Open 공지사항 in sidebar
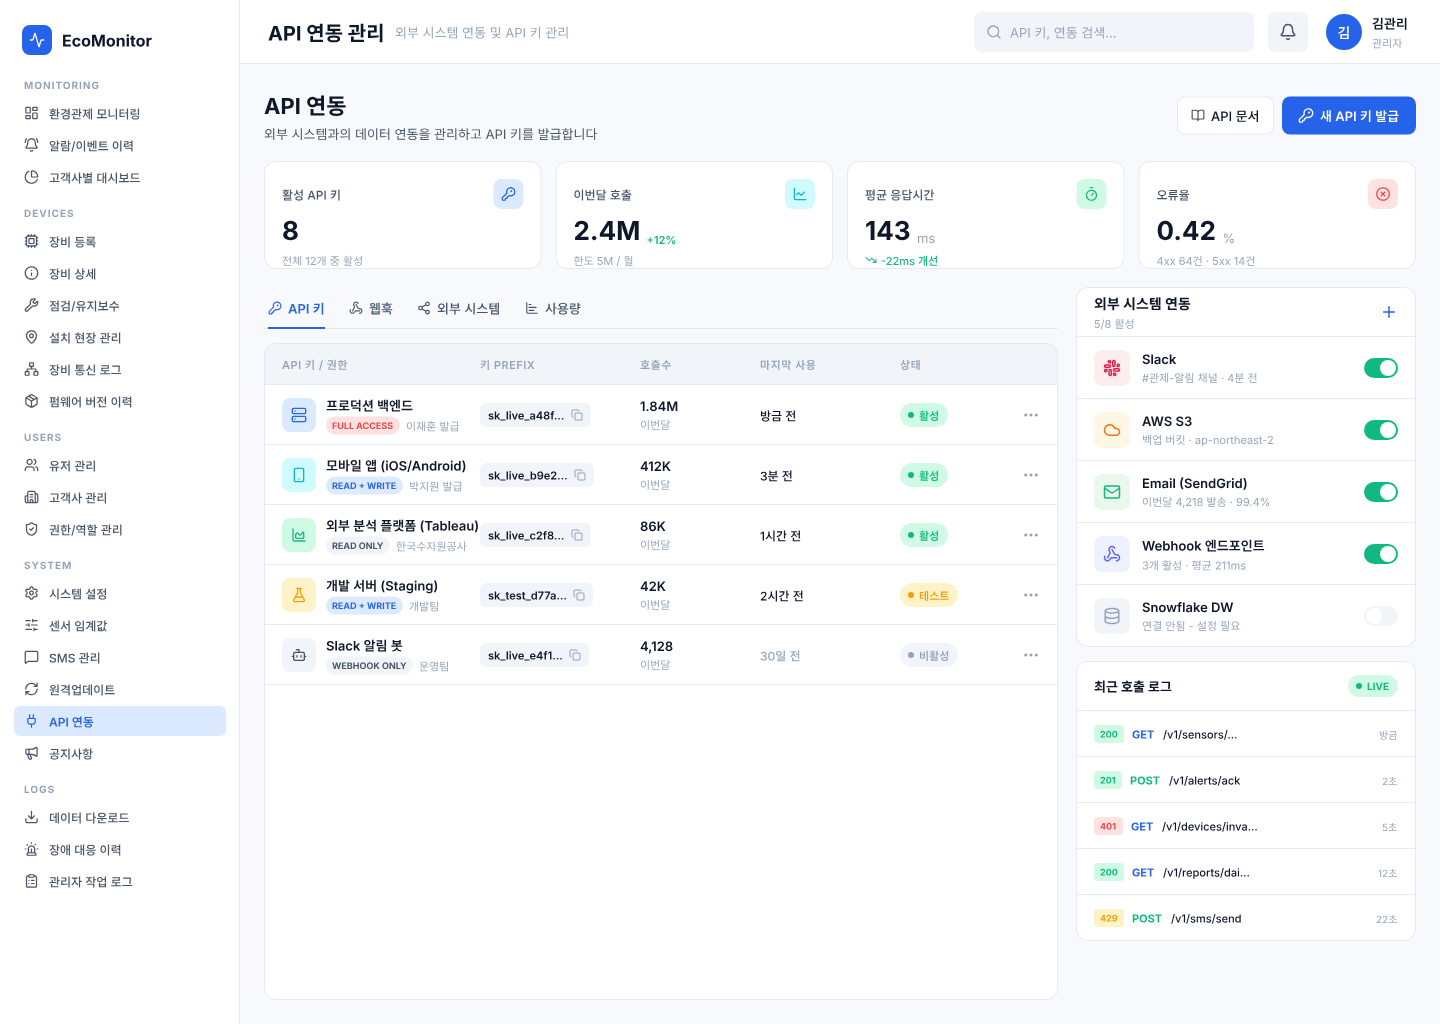The image size is (1440, 1024). pos(120,754)
